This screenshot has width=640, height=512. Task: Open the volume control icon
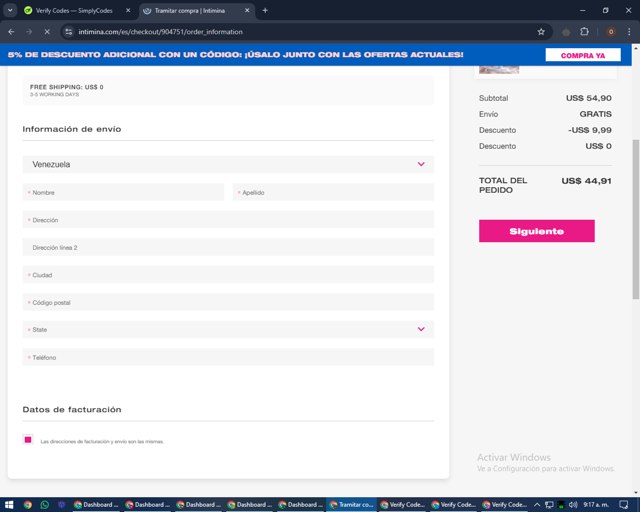tap(573, 505)
